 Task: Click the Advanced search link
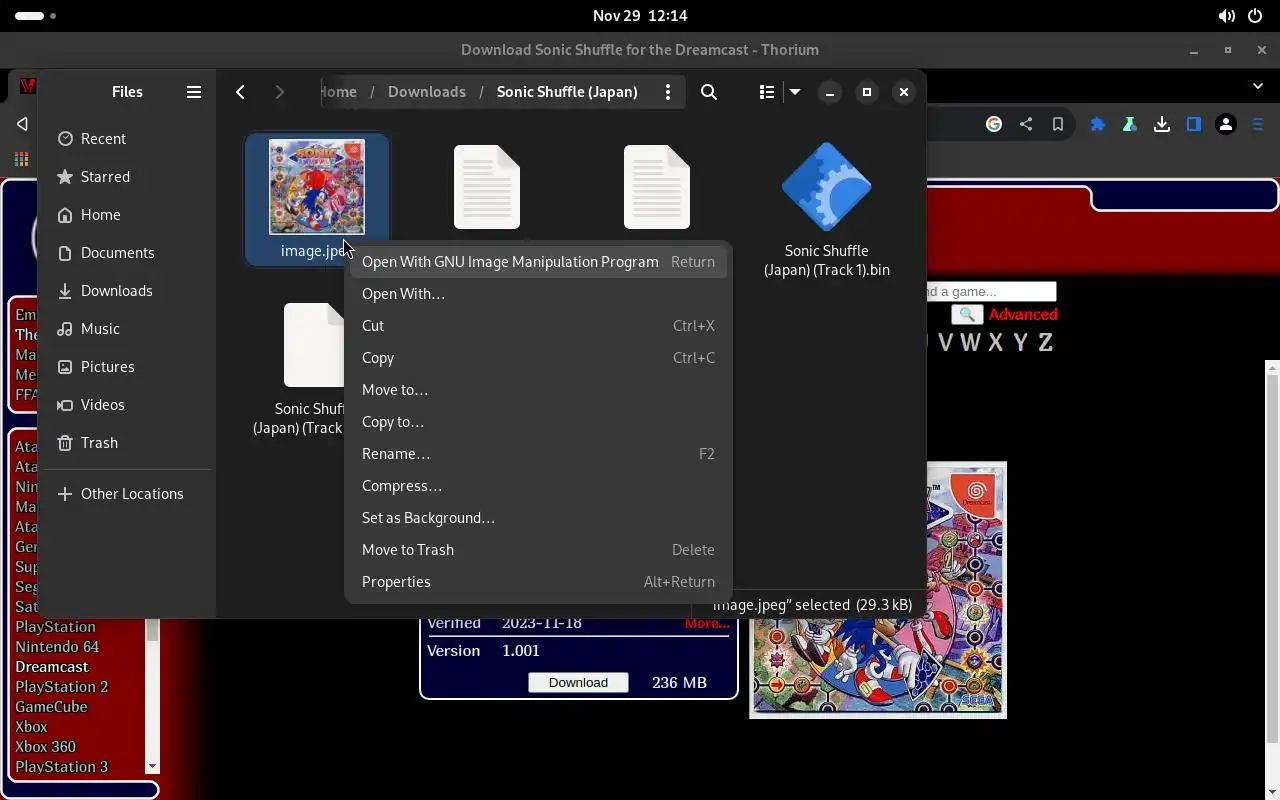(x=1023, y=314)
